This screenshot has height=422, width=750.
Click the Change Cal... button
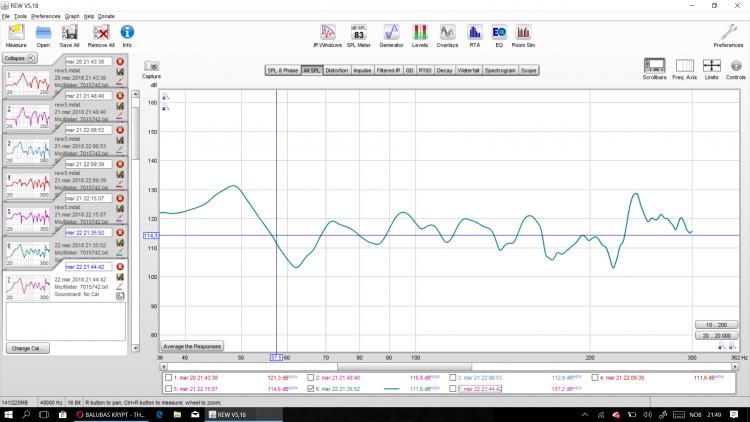[x=28, y=348]
